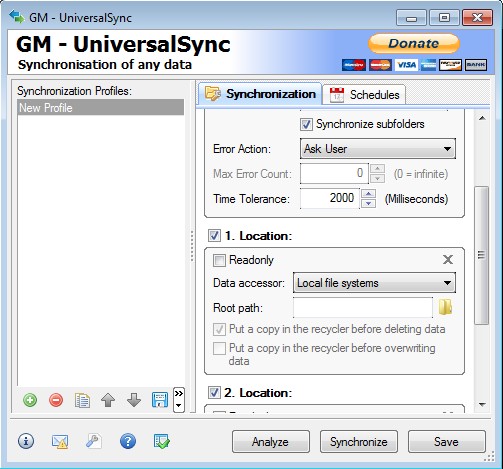Click the floppy disk save profiles icon

(x=160, y=400)
